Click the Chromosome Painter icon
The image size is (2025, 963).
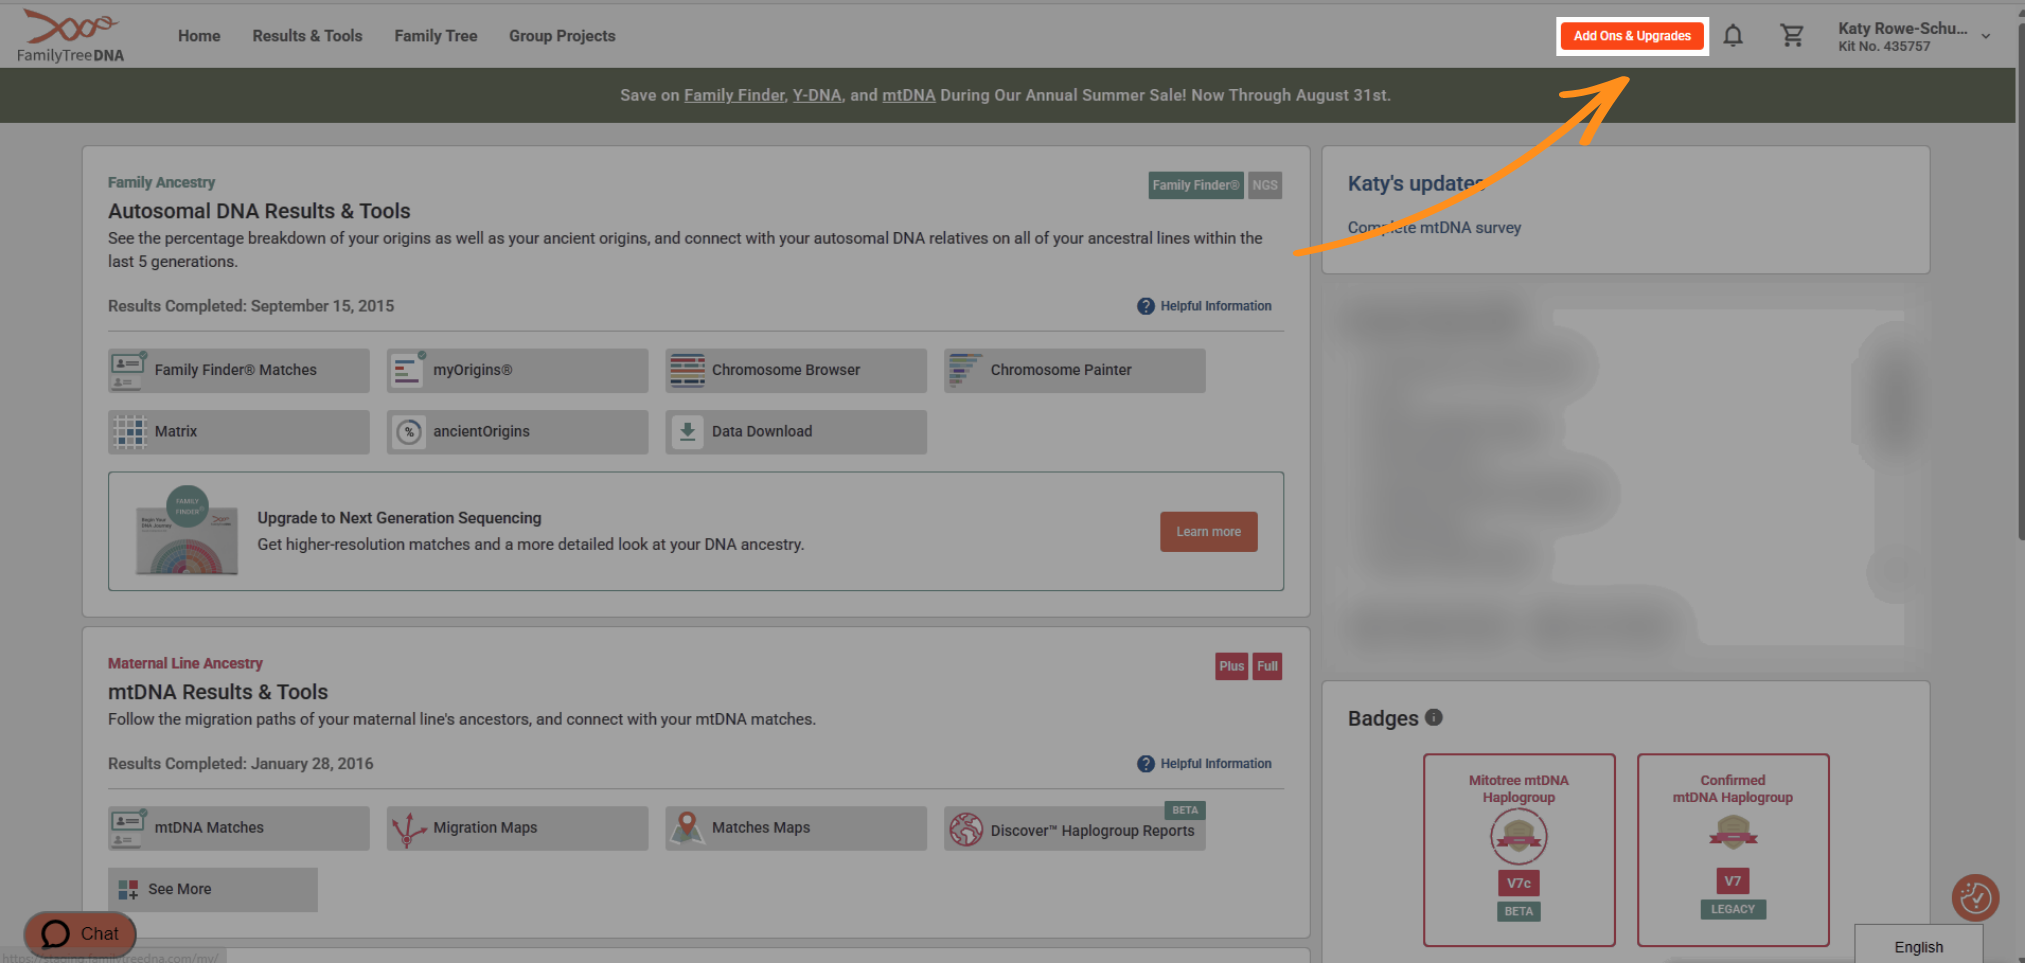click(x=965, y=370)
